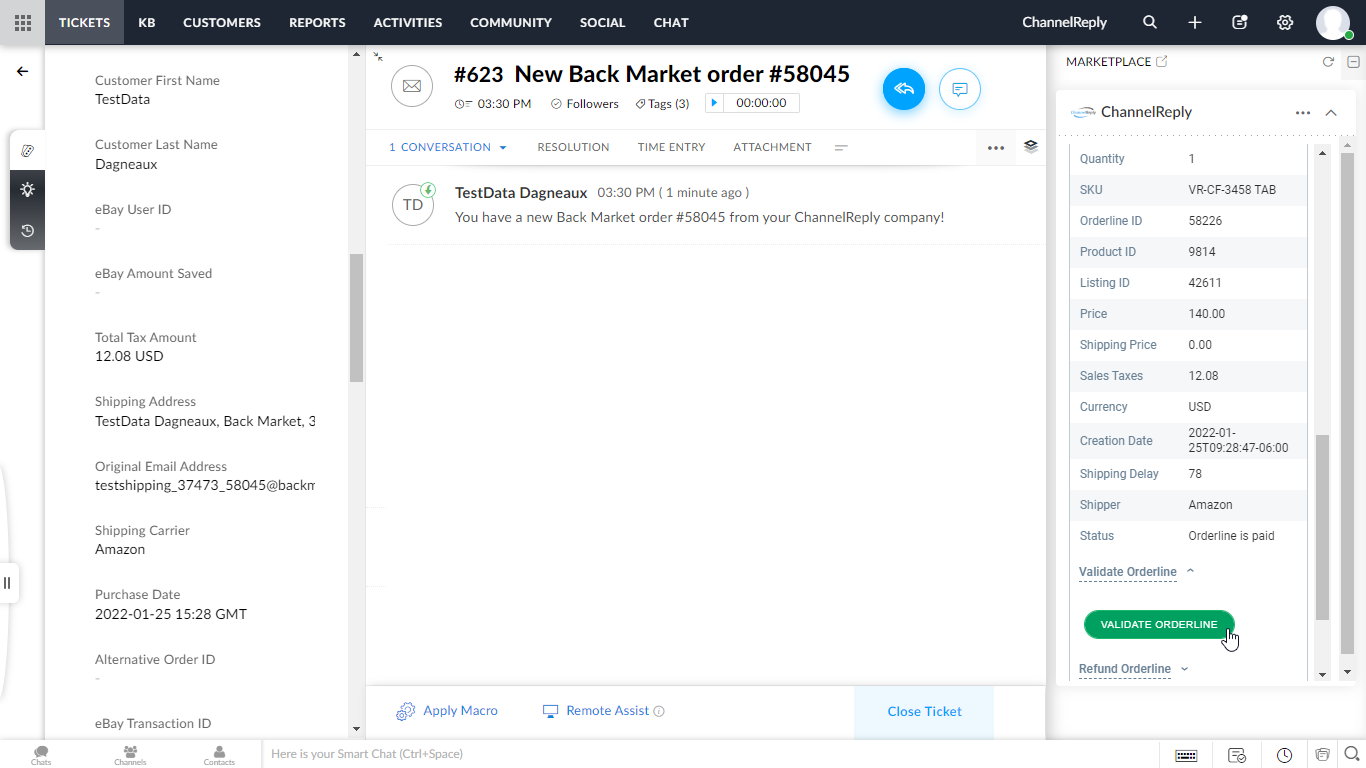Open Contacts in bottom bar
Image resolution: width=1366 pixels, height=768 pixels.
pyautogui.click(x=219, y=755)
